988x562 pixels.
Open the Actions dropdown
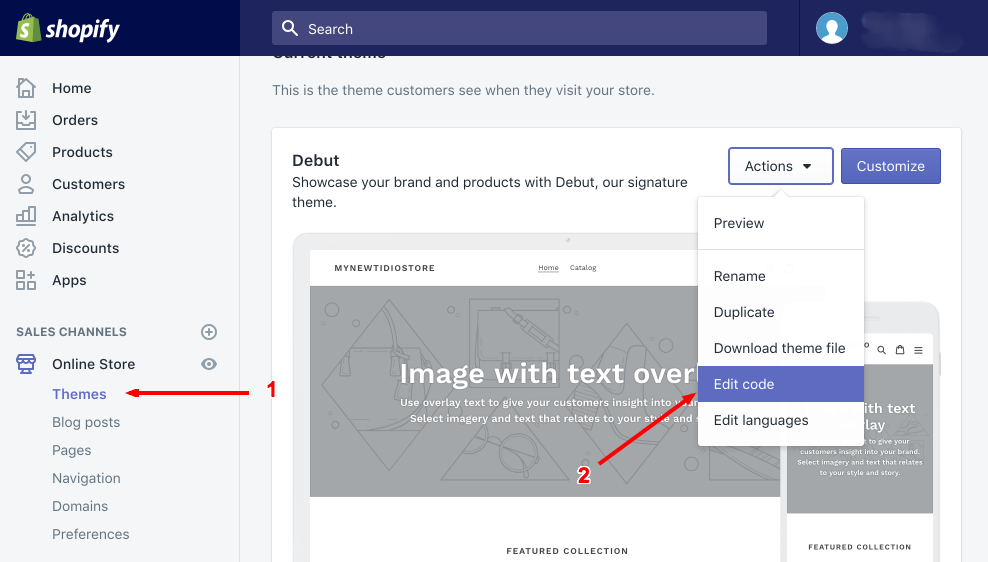pos(781,166)
